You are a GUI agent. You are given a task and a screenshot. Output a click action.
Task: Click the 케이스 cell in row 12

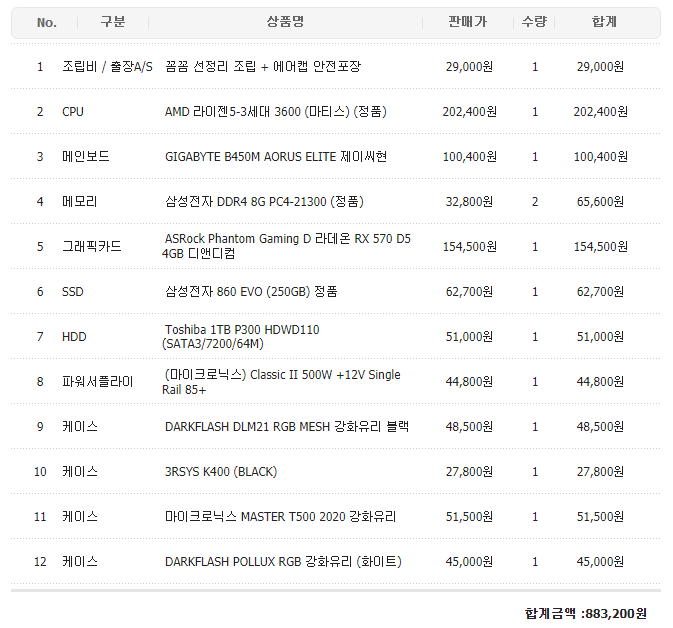pos(80,562)
